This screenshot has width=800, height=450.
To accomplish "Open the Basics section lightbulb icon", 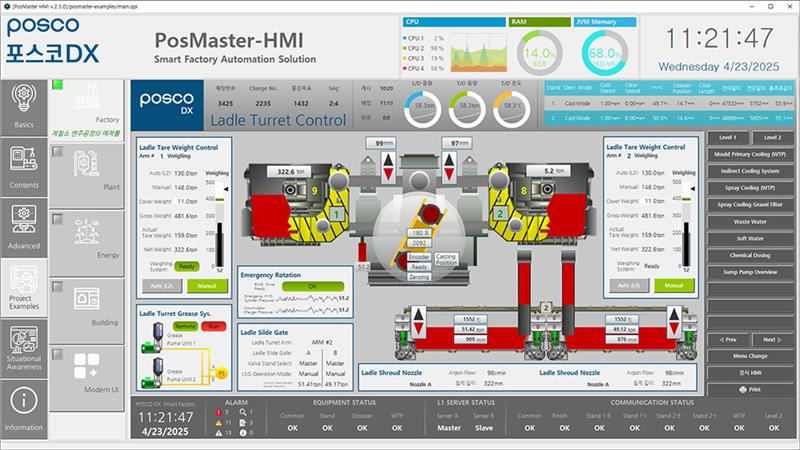I will [23, 98].
